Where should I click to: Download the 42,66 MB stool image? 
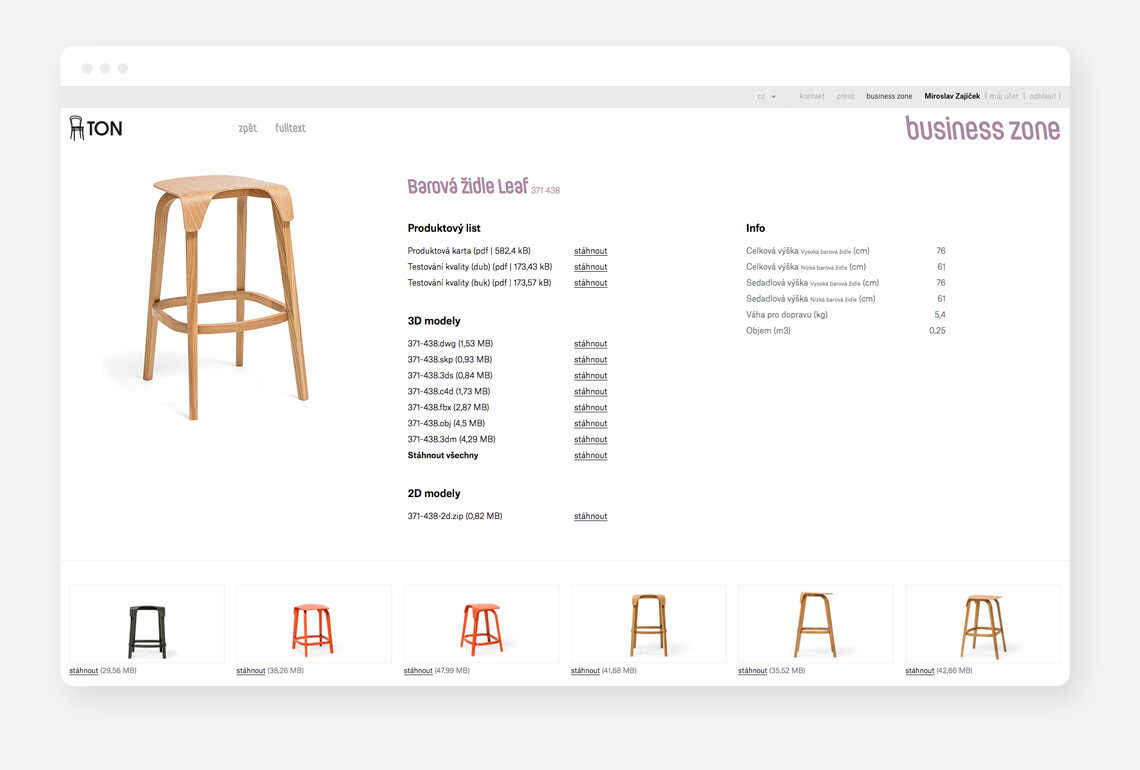(x=919, y=671)
